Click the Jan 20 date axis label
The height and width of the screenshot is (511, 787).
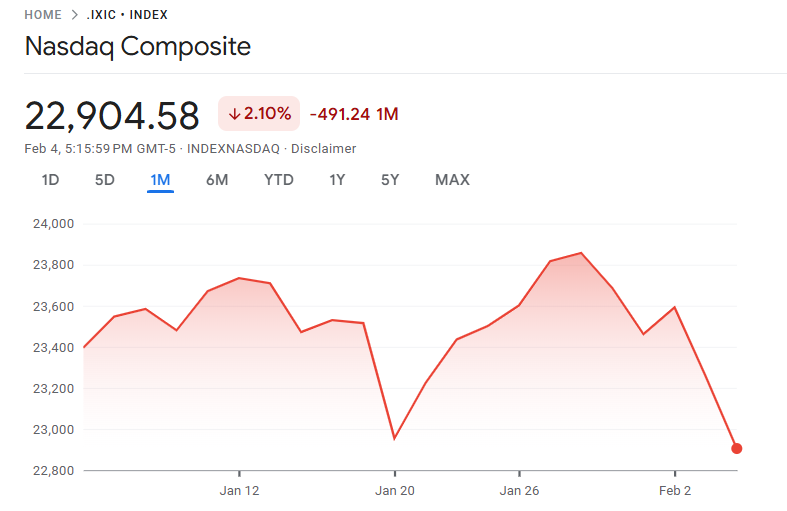(395, 491)
